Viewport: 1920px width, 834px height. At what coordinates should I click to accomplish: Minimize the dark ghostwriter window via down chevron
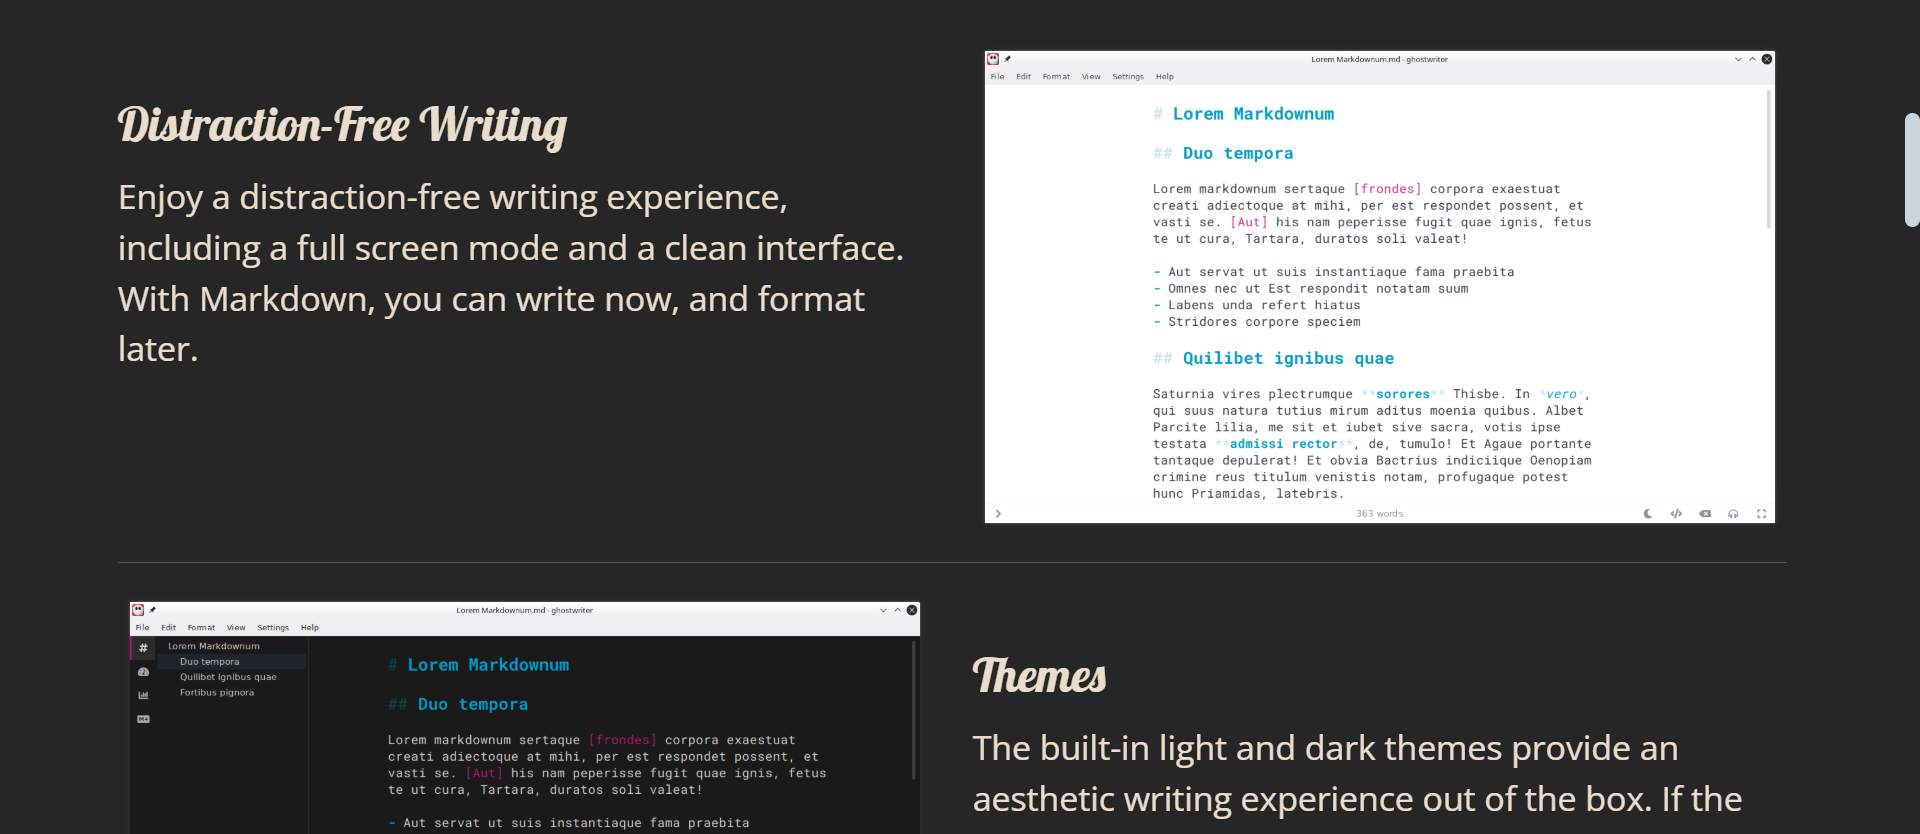(883, 610)
